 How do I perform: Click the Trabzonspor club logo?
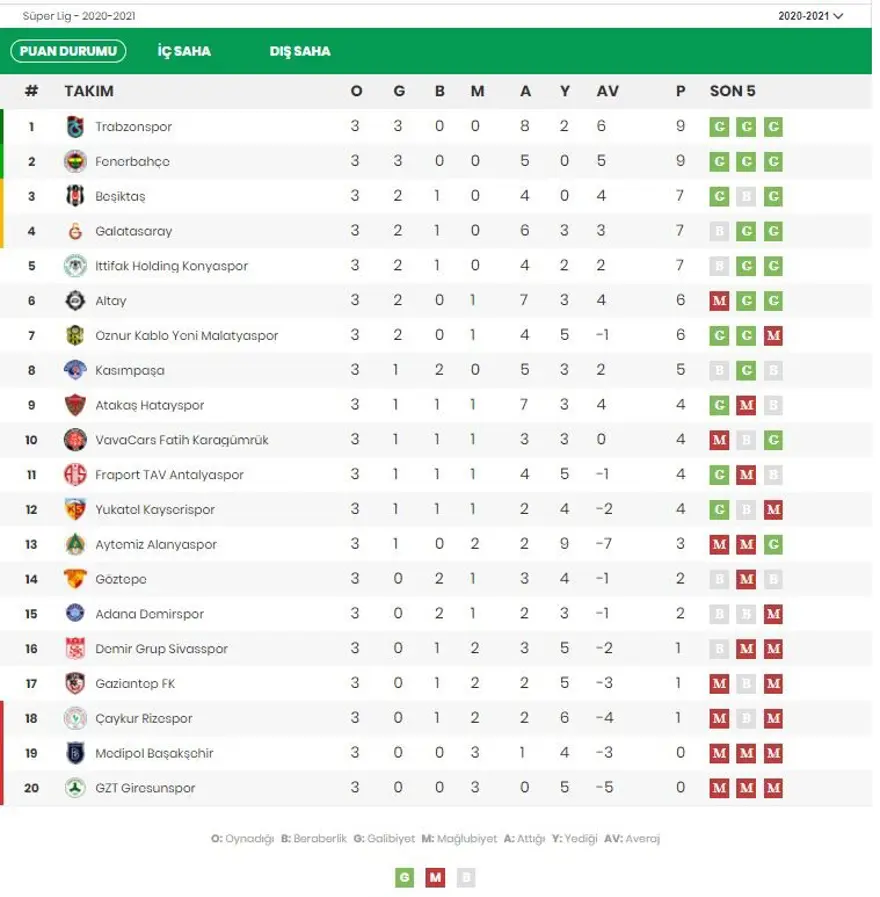(x=76, y=127)
